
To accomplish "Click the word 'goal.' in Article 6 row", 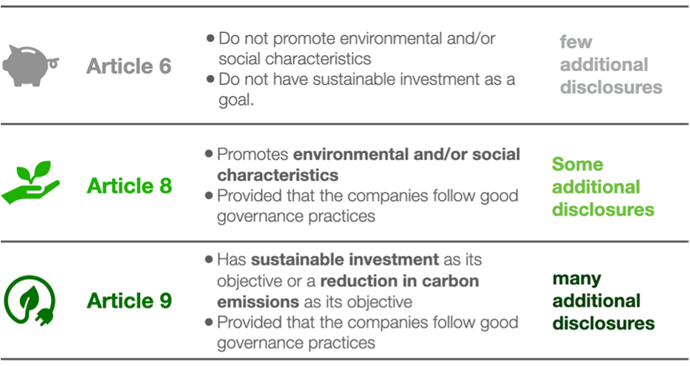I will tap(236, 100).
